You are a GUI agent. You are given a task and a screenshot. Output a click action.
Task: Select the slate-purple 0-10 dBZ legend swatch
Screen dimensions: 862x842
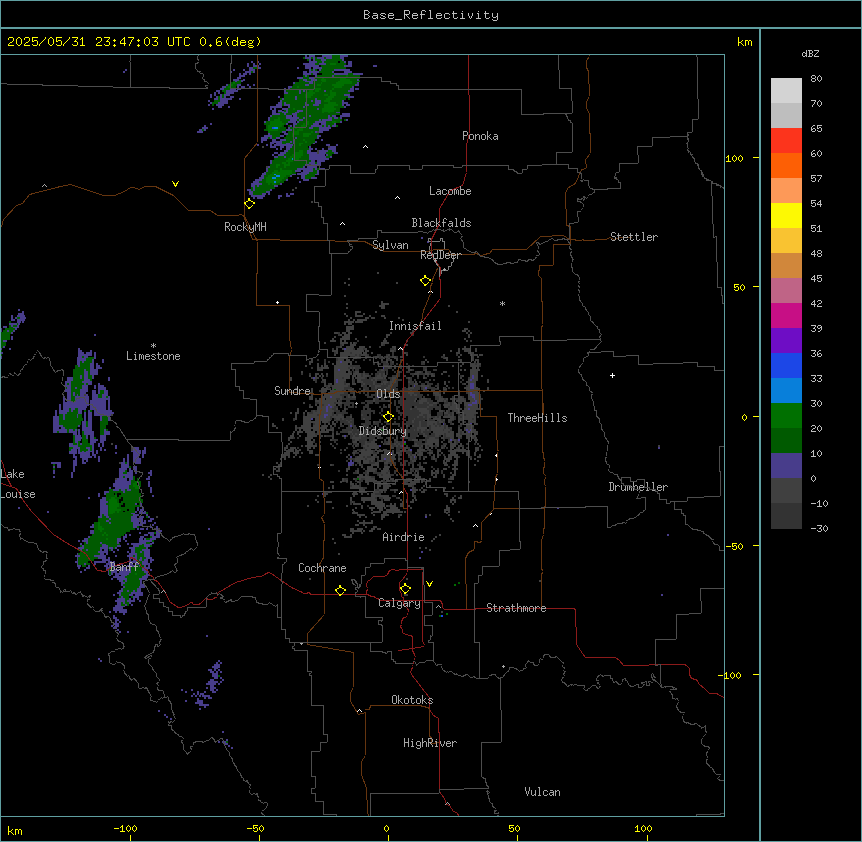pyautogui.click(x=786, y=466)
